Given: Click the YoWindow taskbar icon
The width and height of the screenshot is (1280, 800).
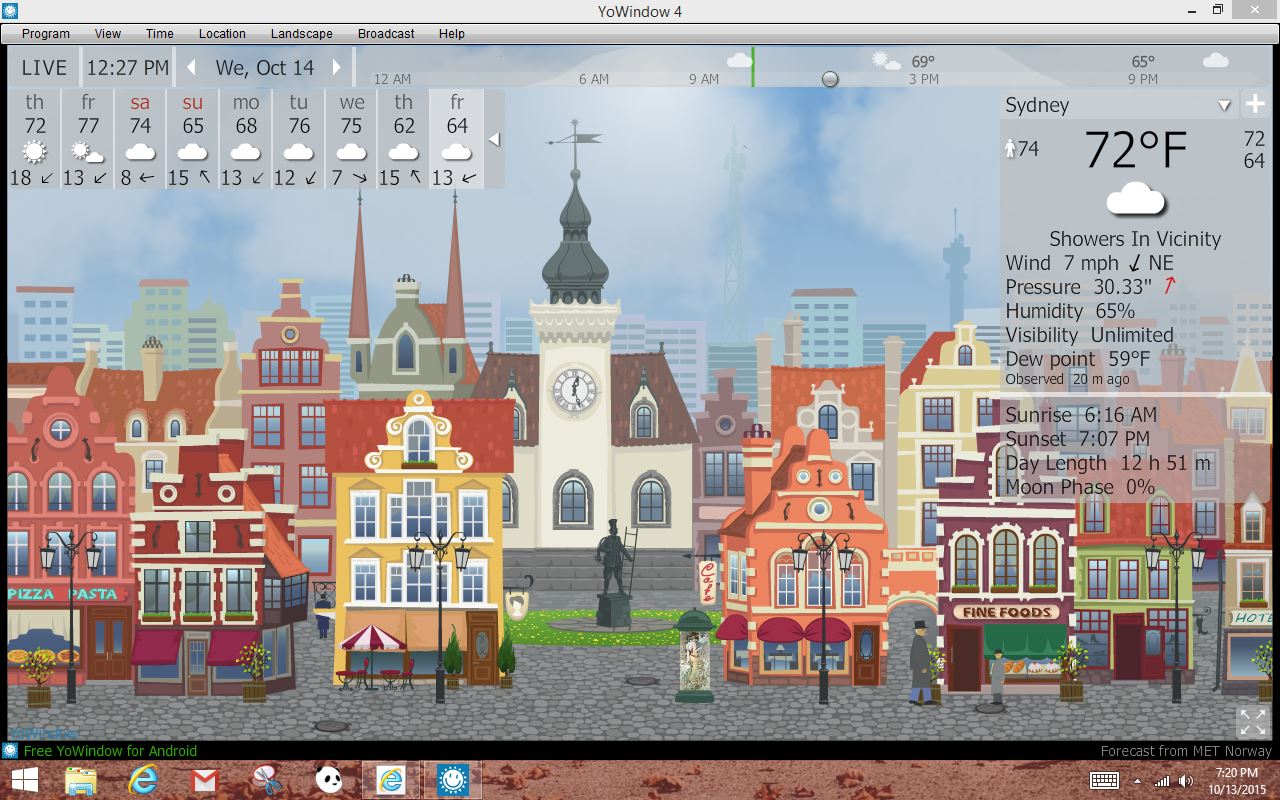Looking at the screenshot, I should pos(453,780).
